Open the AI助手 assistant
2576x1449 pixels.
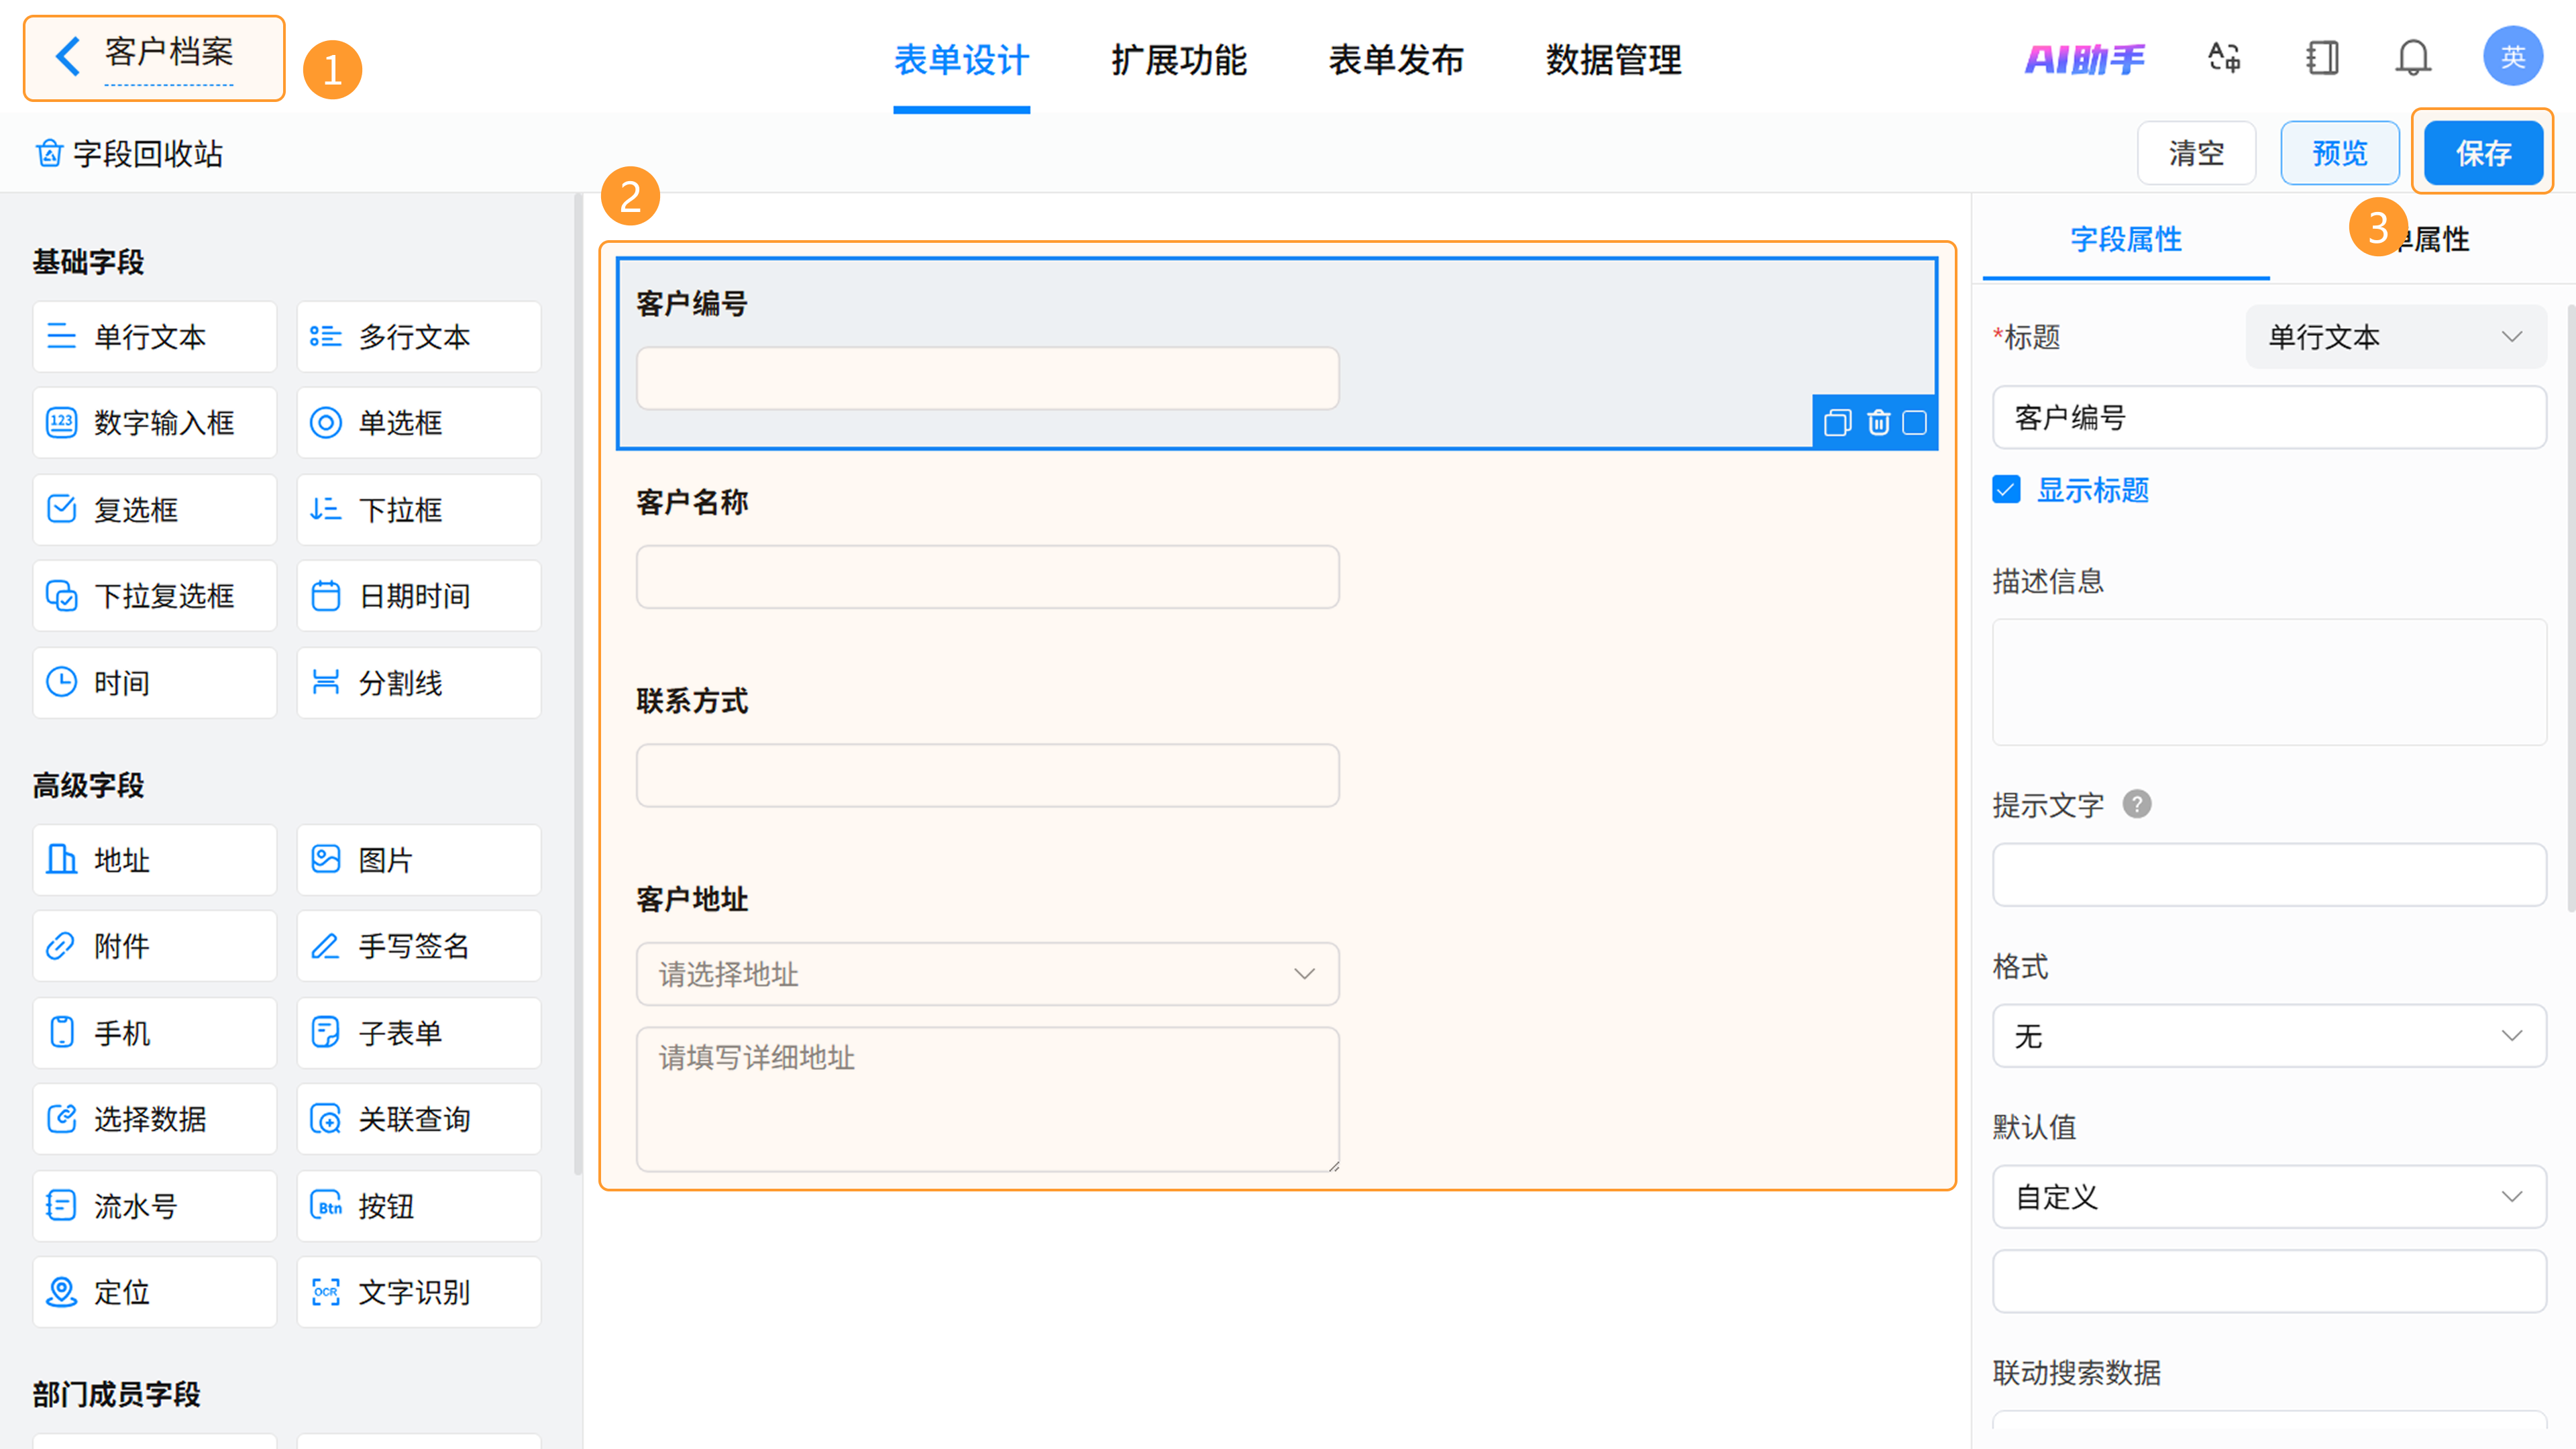[2085, 60]
